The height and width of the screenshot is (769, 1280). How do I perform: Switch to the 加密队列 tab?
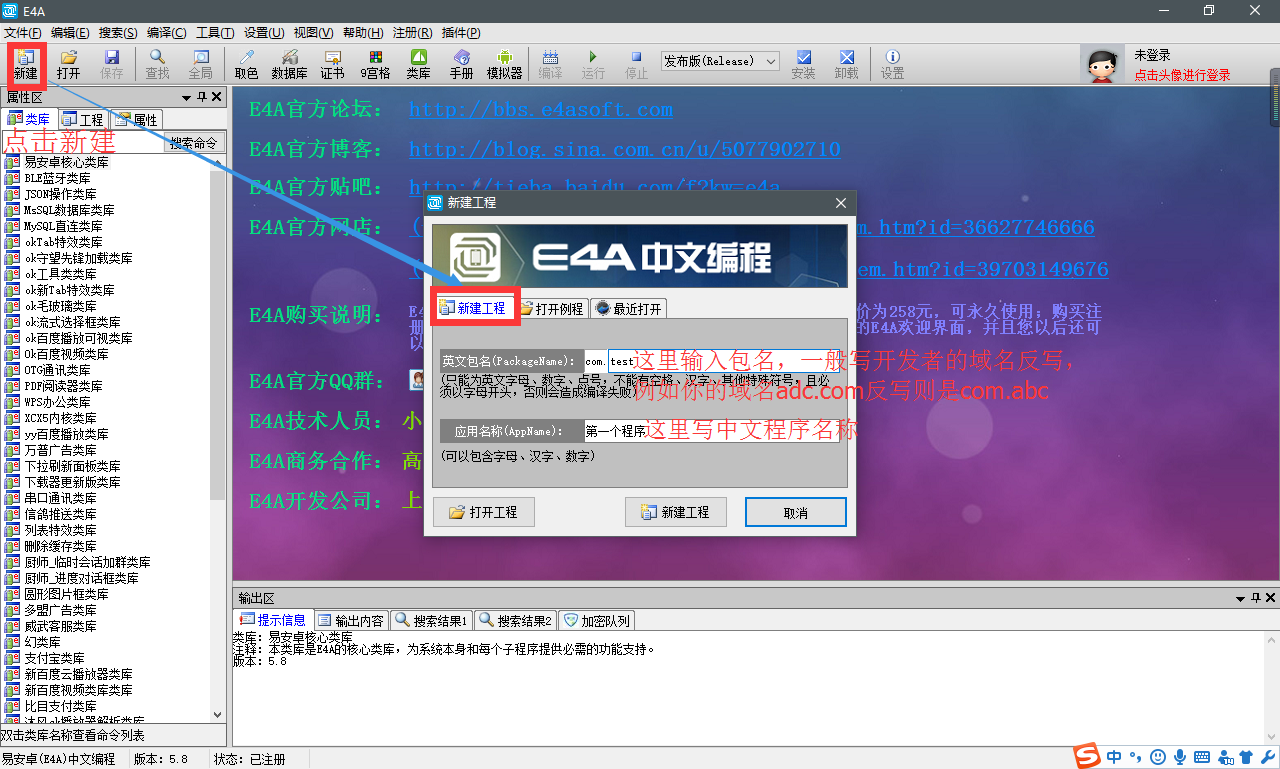point(597,620)
